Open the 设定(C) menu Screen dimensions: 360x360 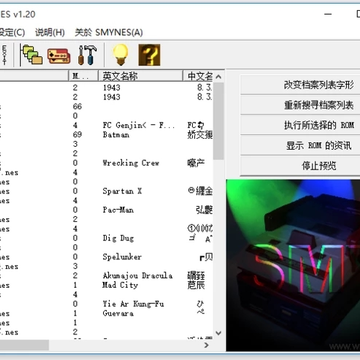point(12,32)
